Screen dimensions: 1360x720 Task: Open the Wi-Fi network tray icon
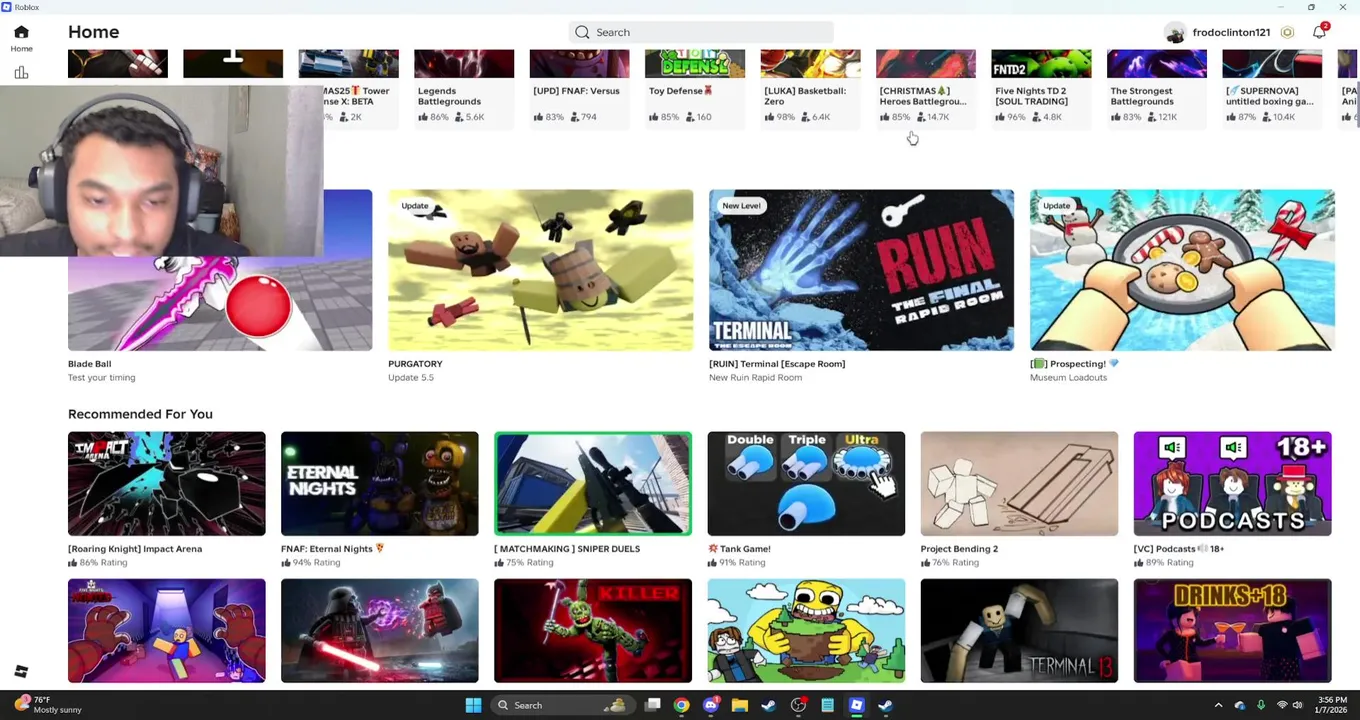click(x=1282, y=705)
